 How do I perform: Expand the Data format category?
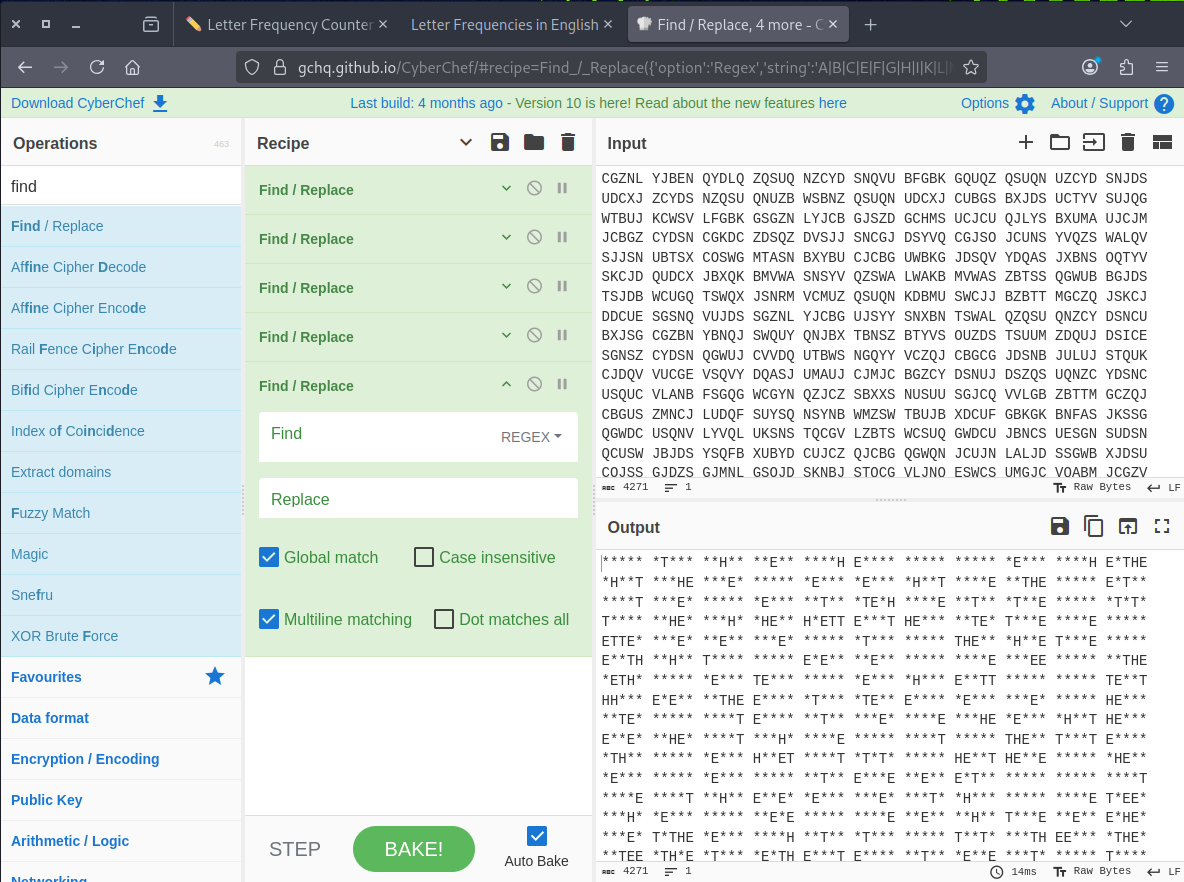(50, 718)
